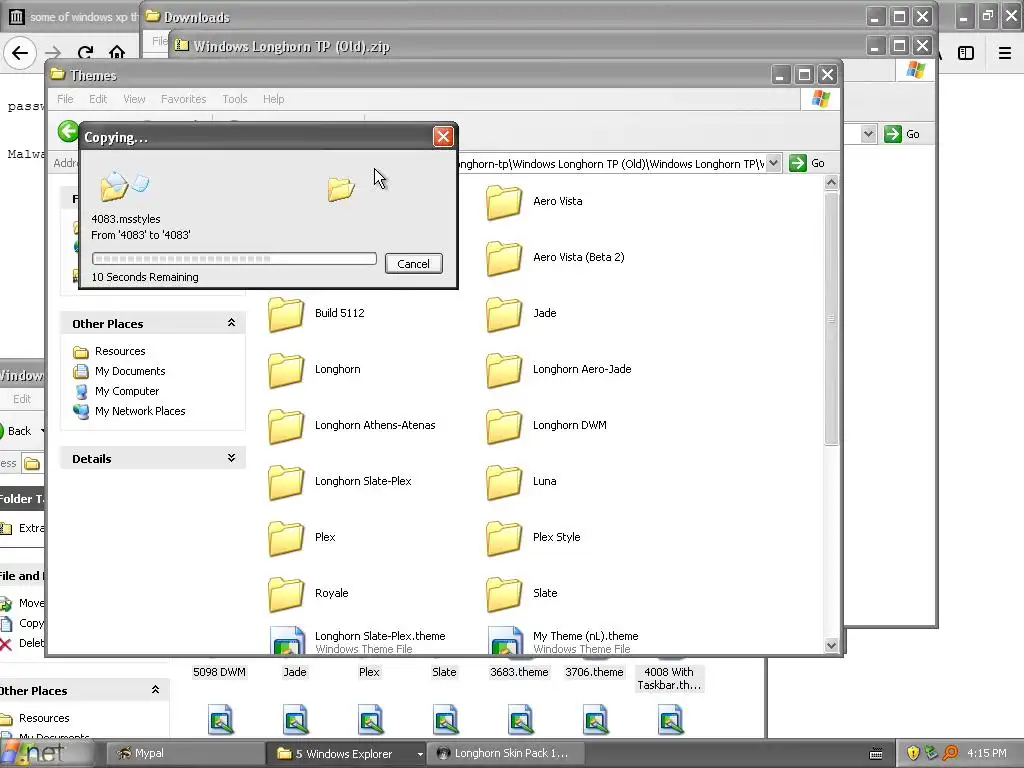1024x768 pixels.
Task: Click the Themes window address path field
Action: [x=611, y=164]
